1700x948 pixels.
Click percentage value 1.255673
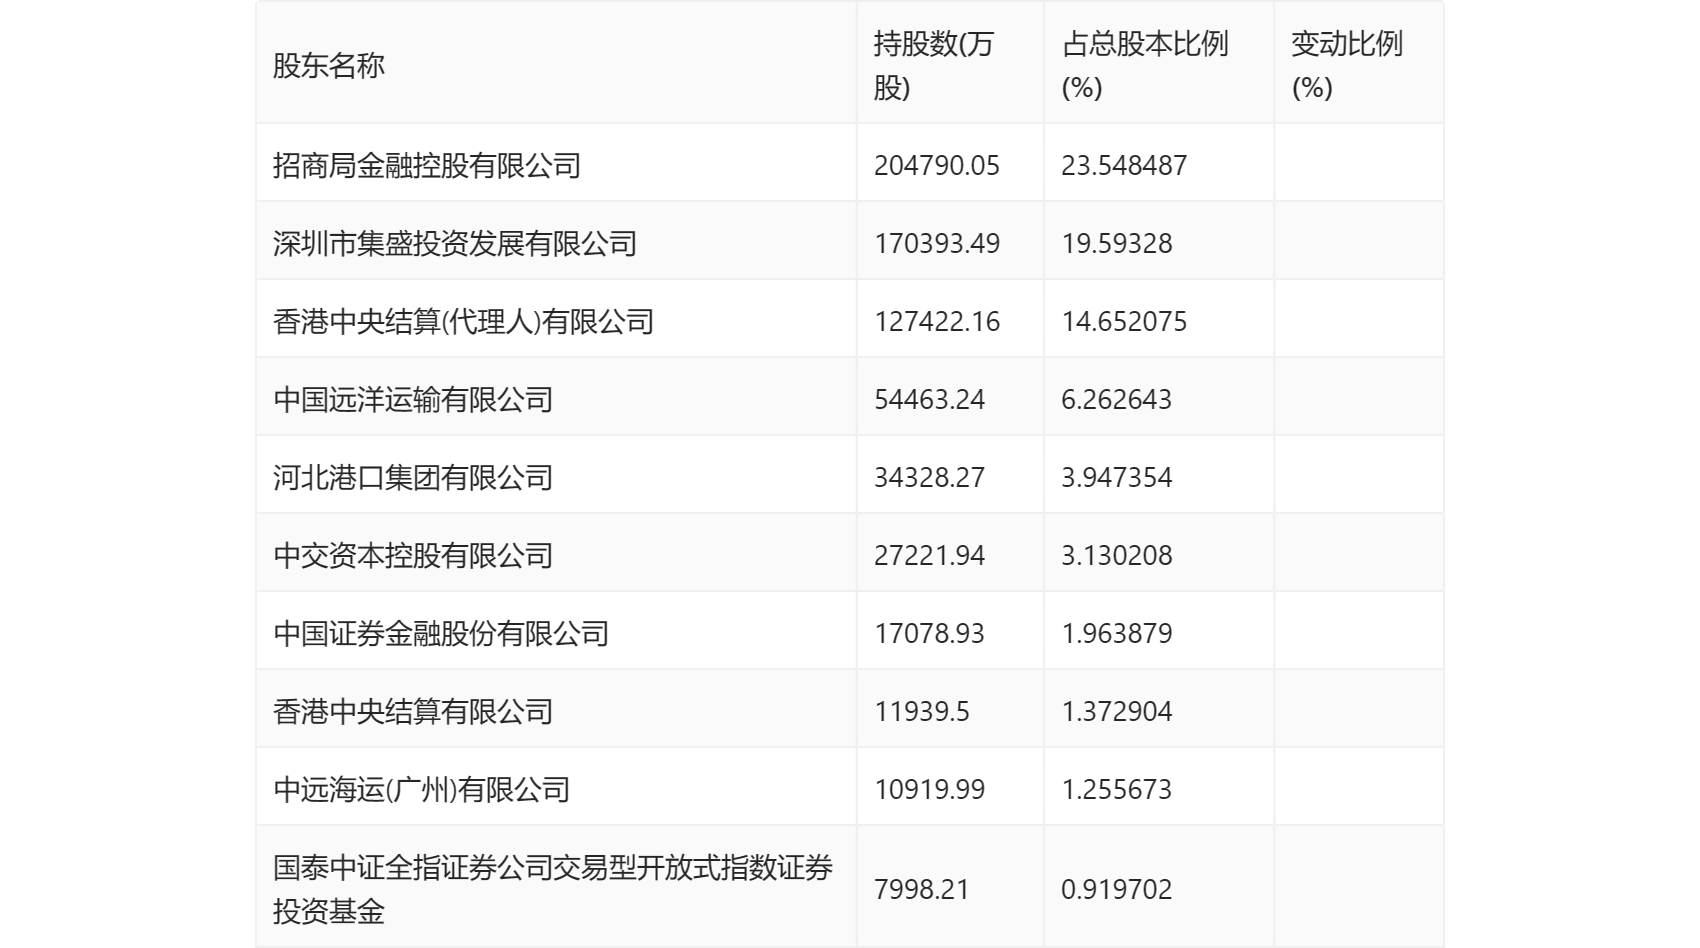[x=1117, y=789]
